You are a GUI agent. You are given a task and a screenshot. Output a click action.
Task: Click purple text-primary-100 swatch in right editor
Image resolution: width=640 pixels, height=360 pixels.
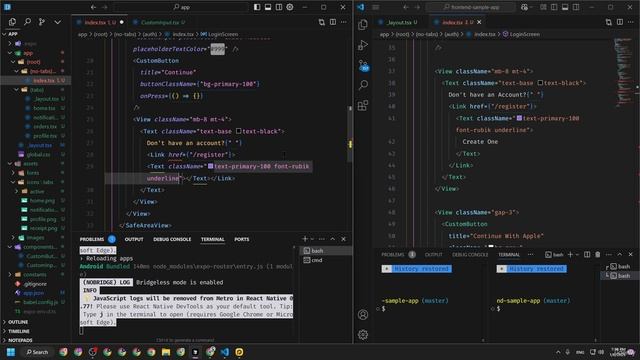click(519, 118)
